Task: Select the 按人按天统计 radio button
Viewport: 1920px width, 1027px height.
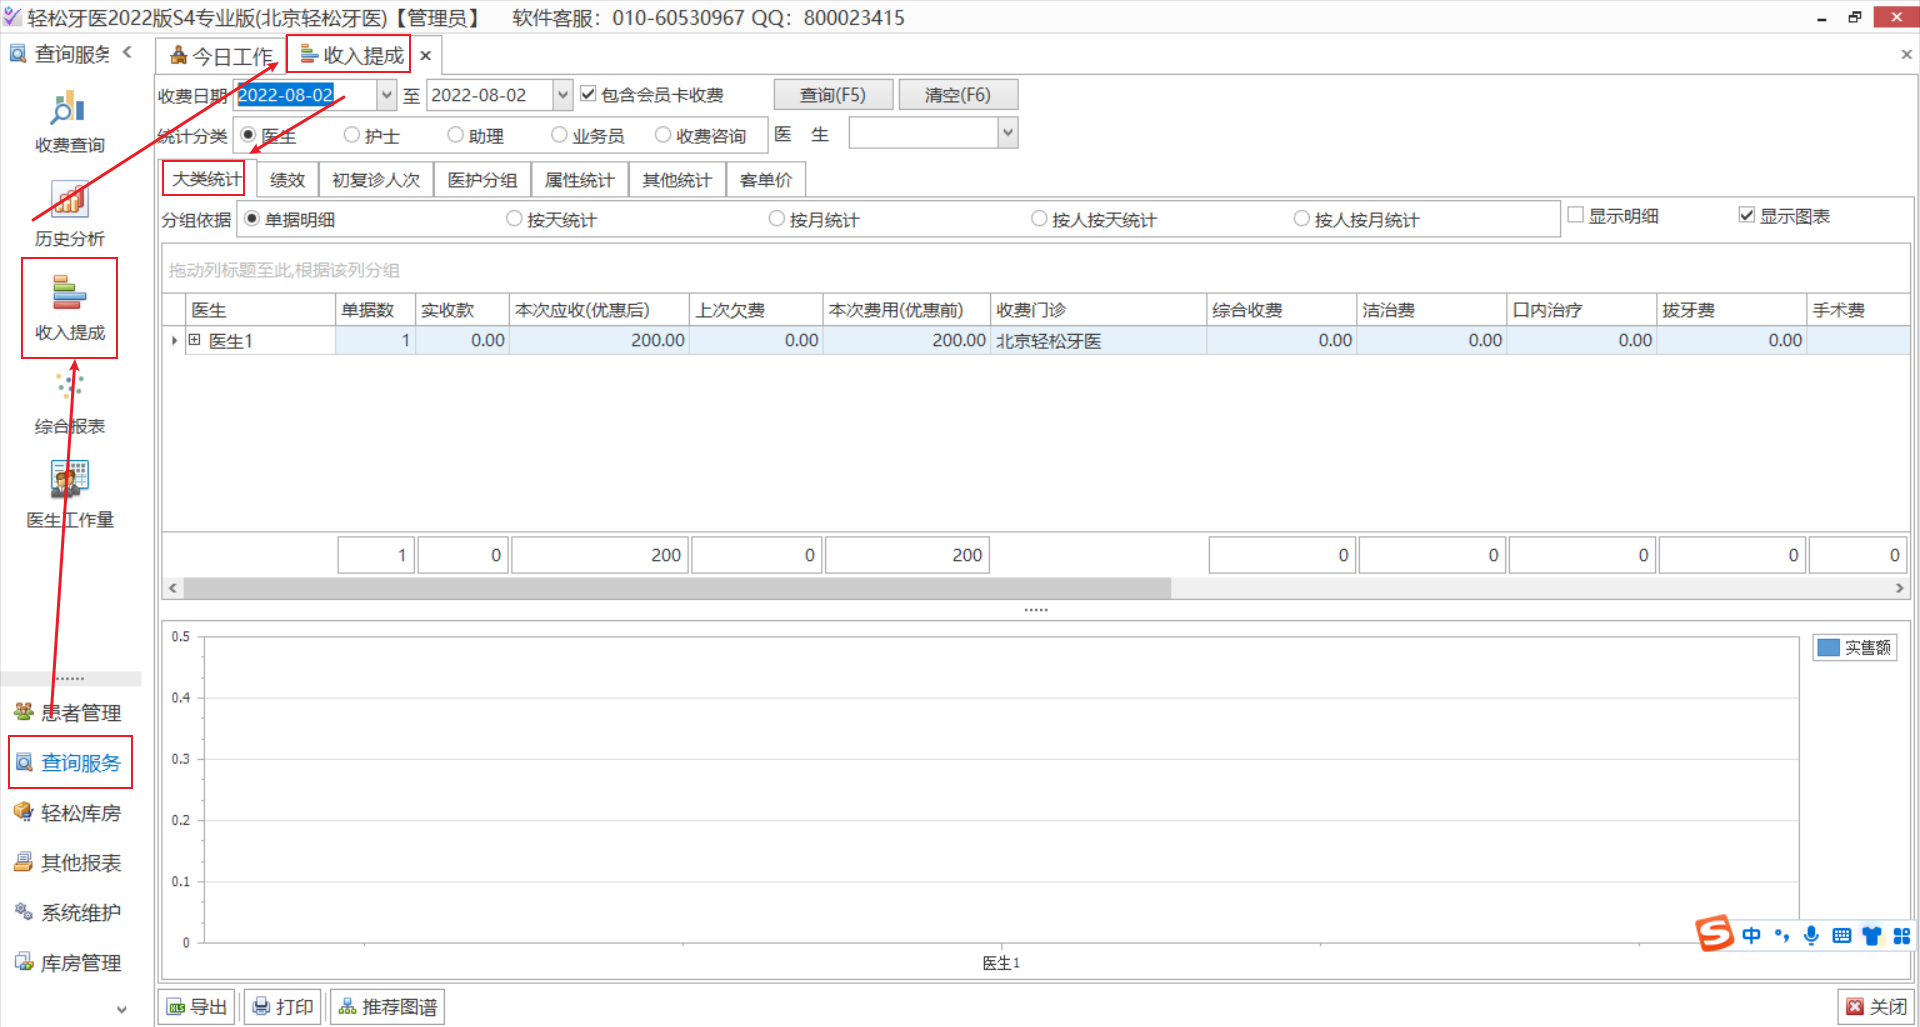Action: tap(1040, 218)
